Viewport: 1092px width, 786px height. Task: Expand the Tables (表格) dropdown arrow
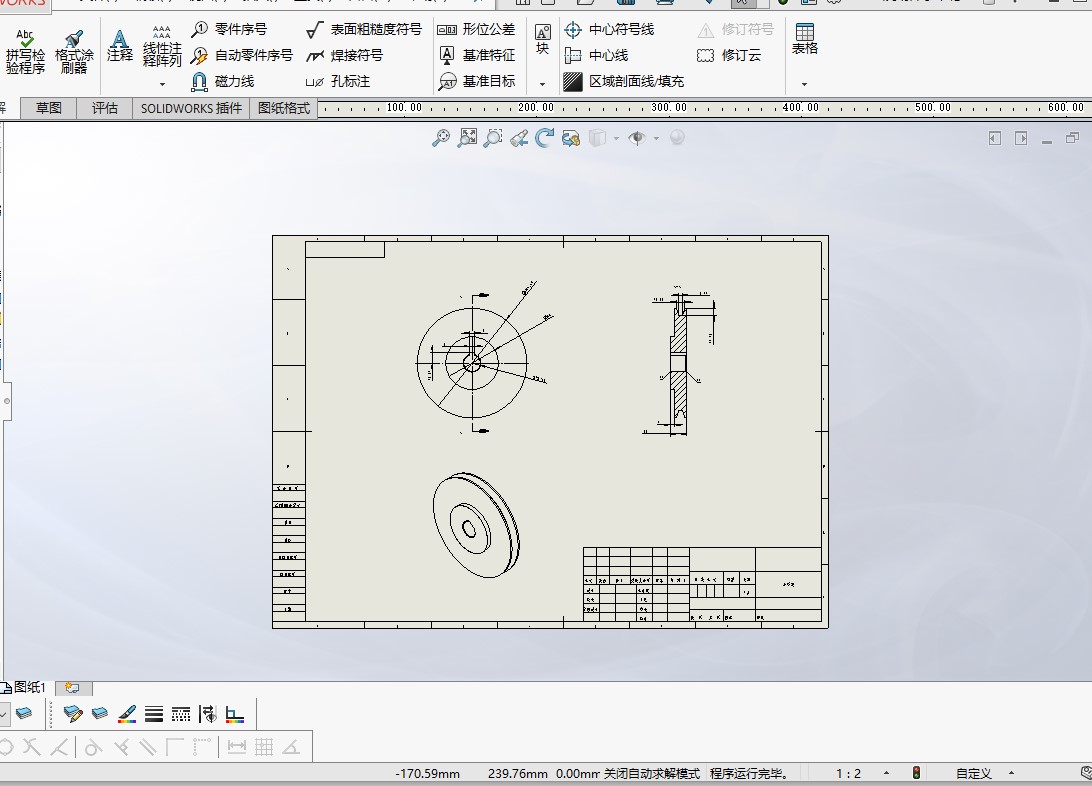(804, 84)
